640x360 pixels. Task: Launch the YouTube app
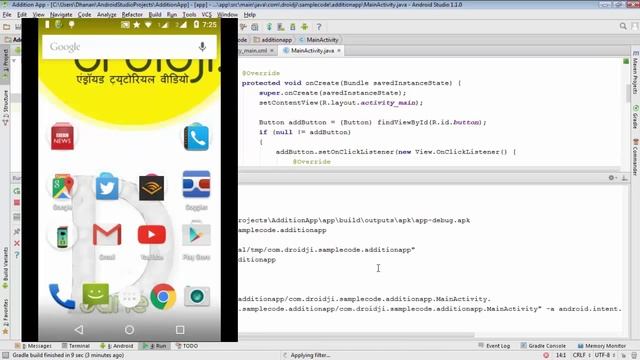tap(151, 235)
